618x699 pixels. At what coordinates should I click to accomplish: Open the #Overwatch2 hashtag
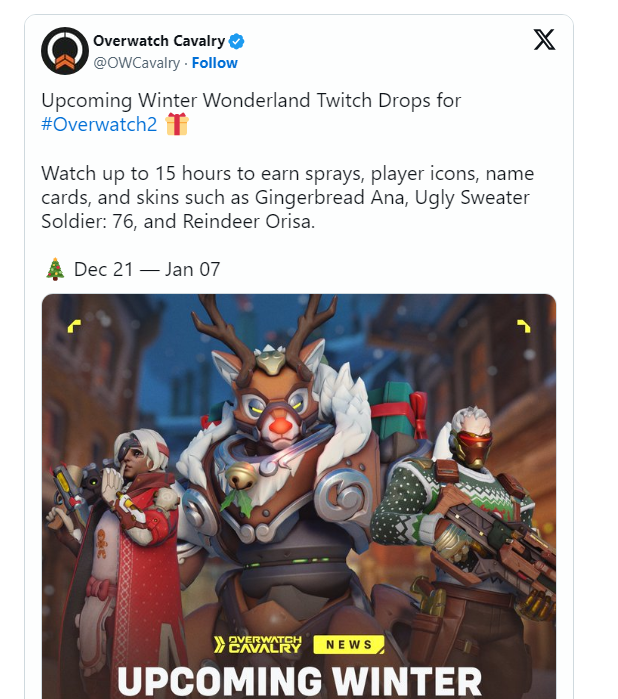click(x=99, y=124)
